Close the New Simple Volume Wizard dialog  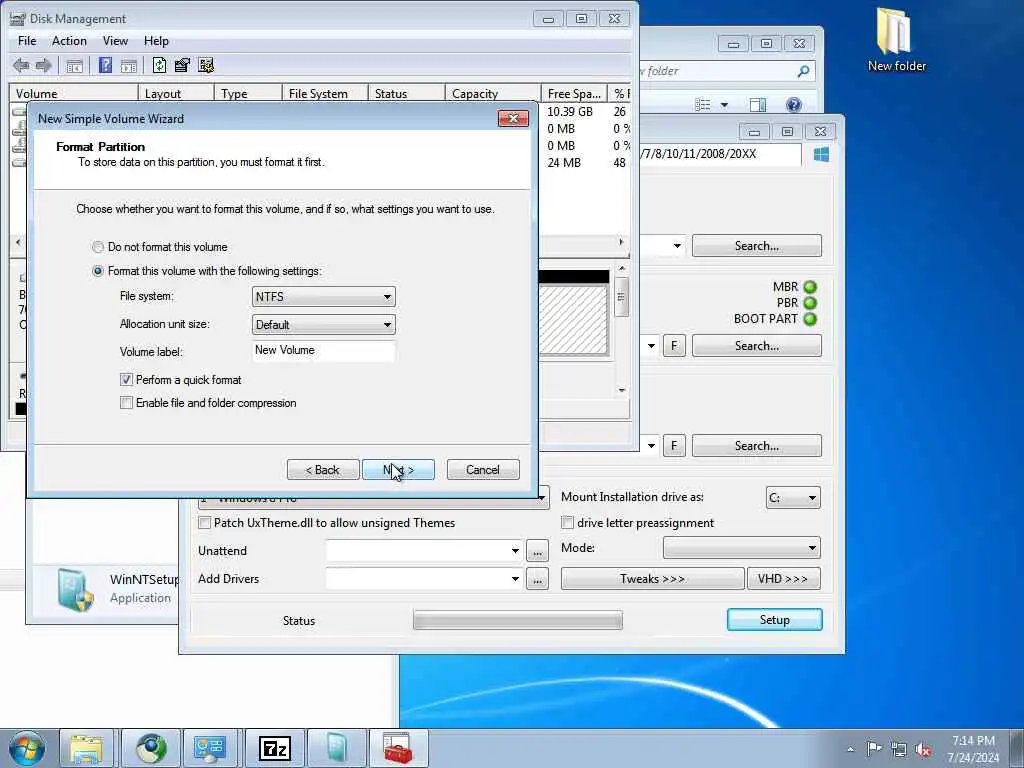coord(513,118)
